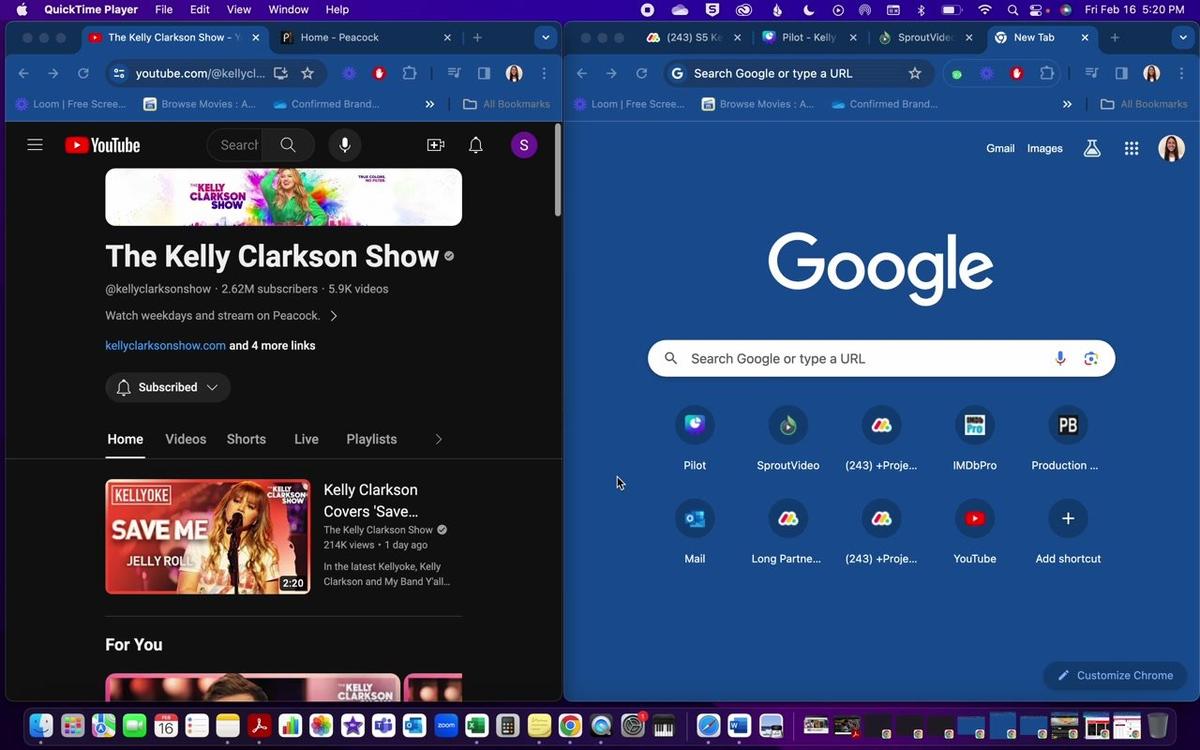Open Spotlight search in menu bar

1013,10
